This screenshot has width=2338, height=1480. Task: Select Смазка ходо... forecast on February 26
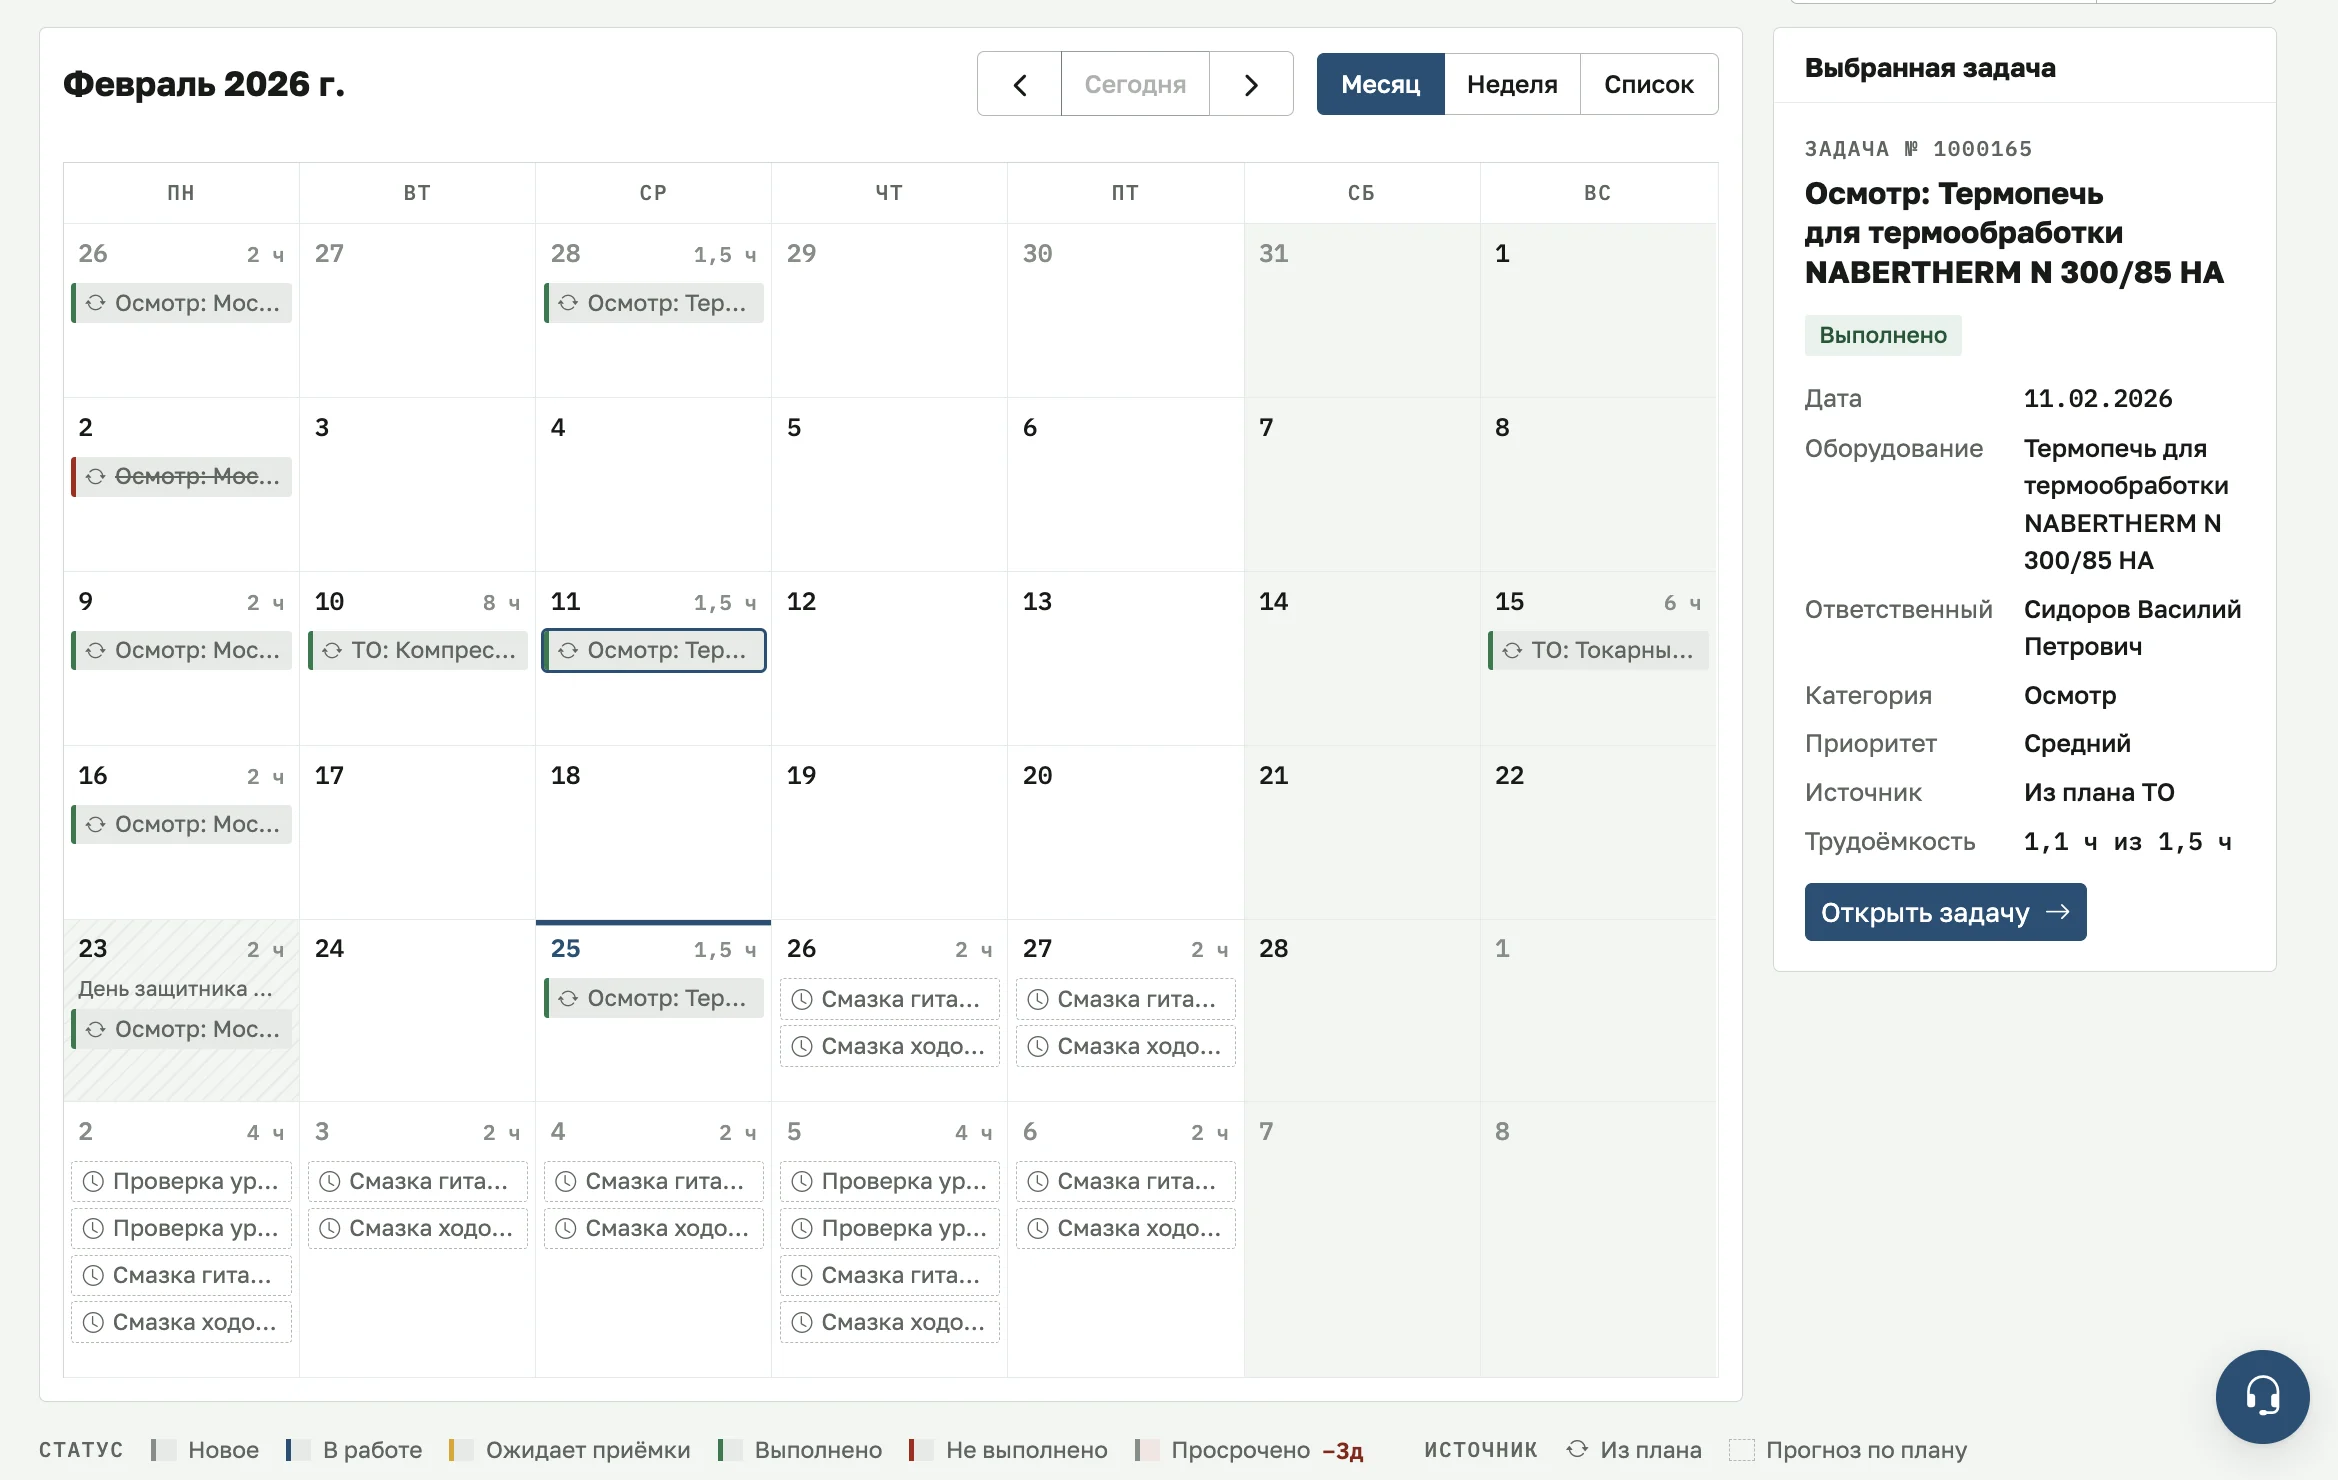(x=890, y=1046)
